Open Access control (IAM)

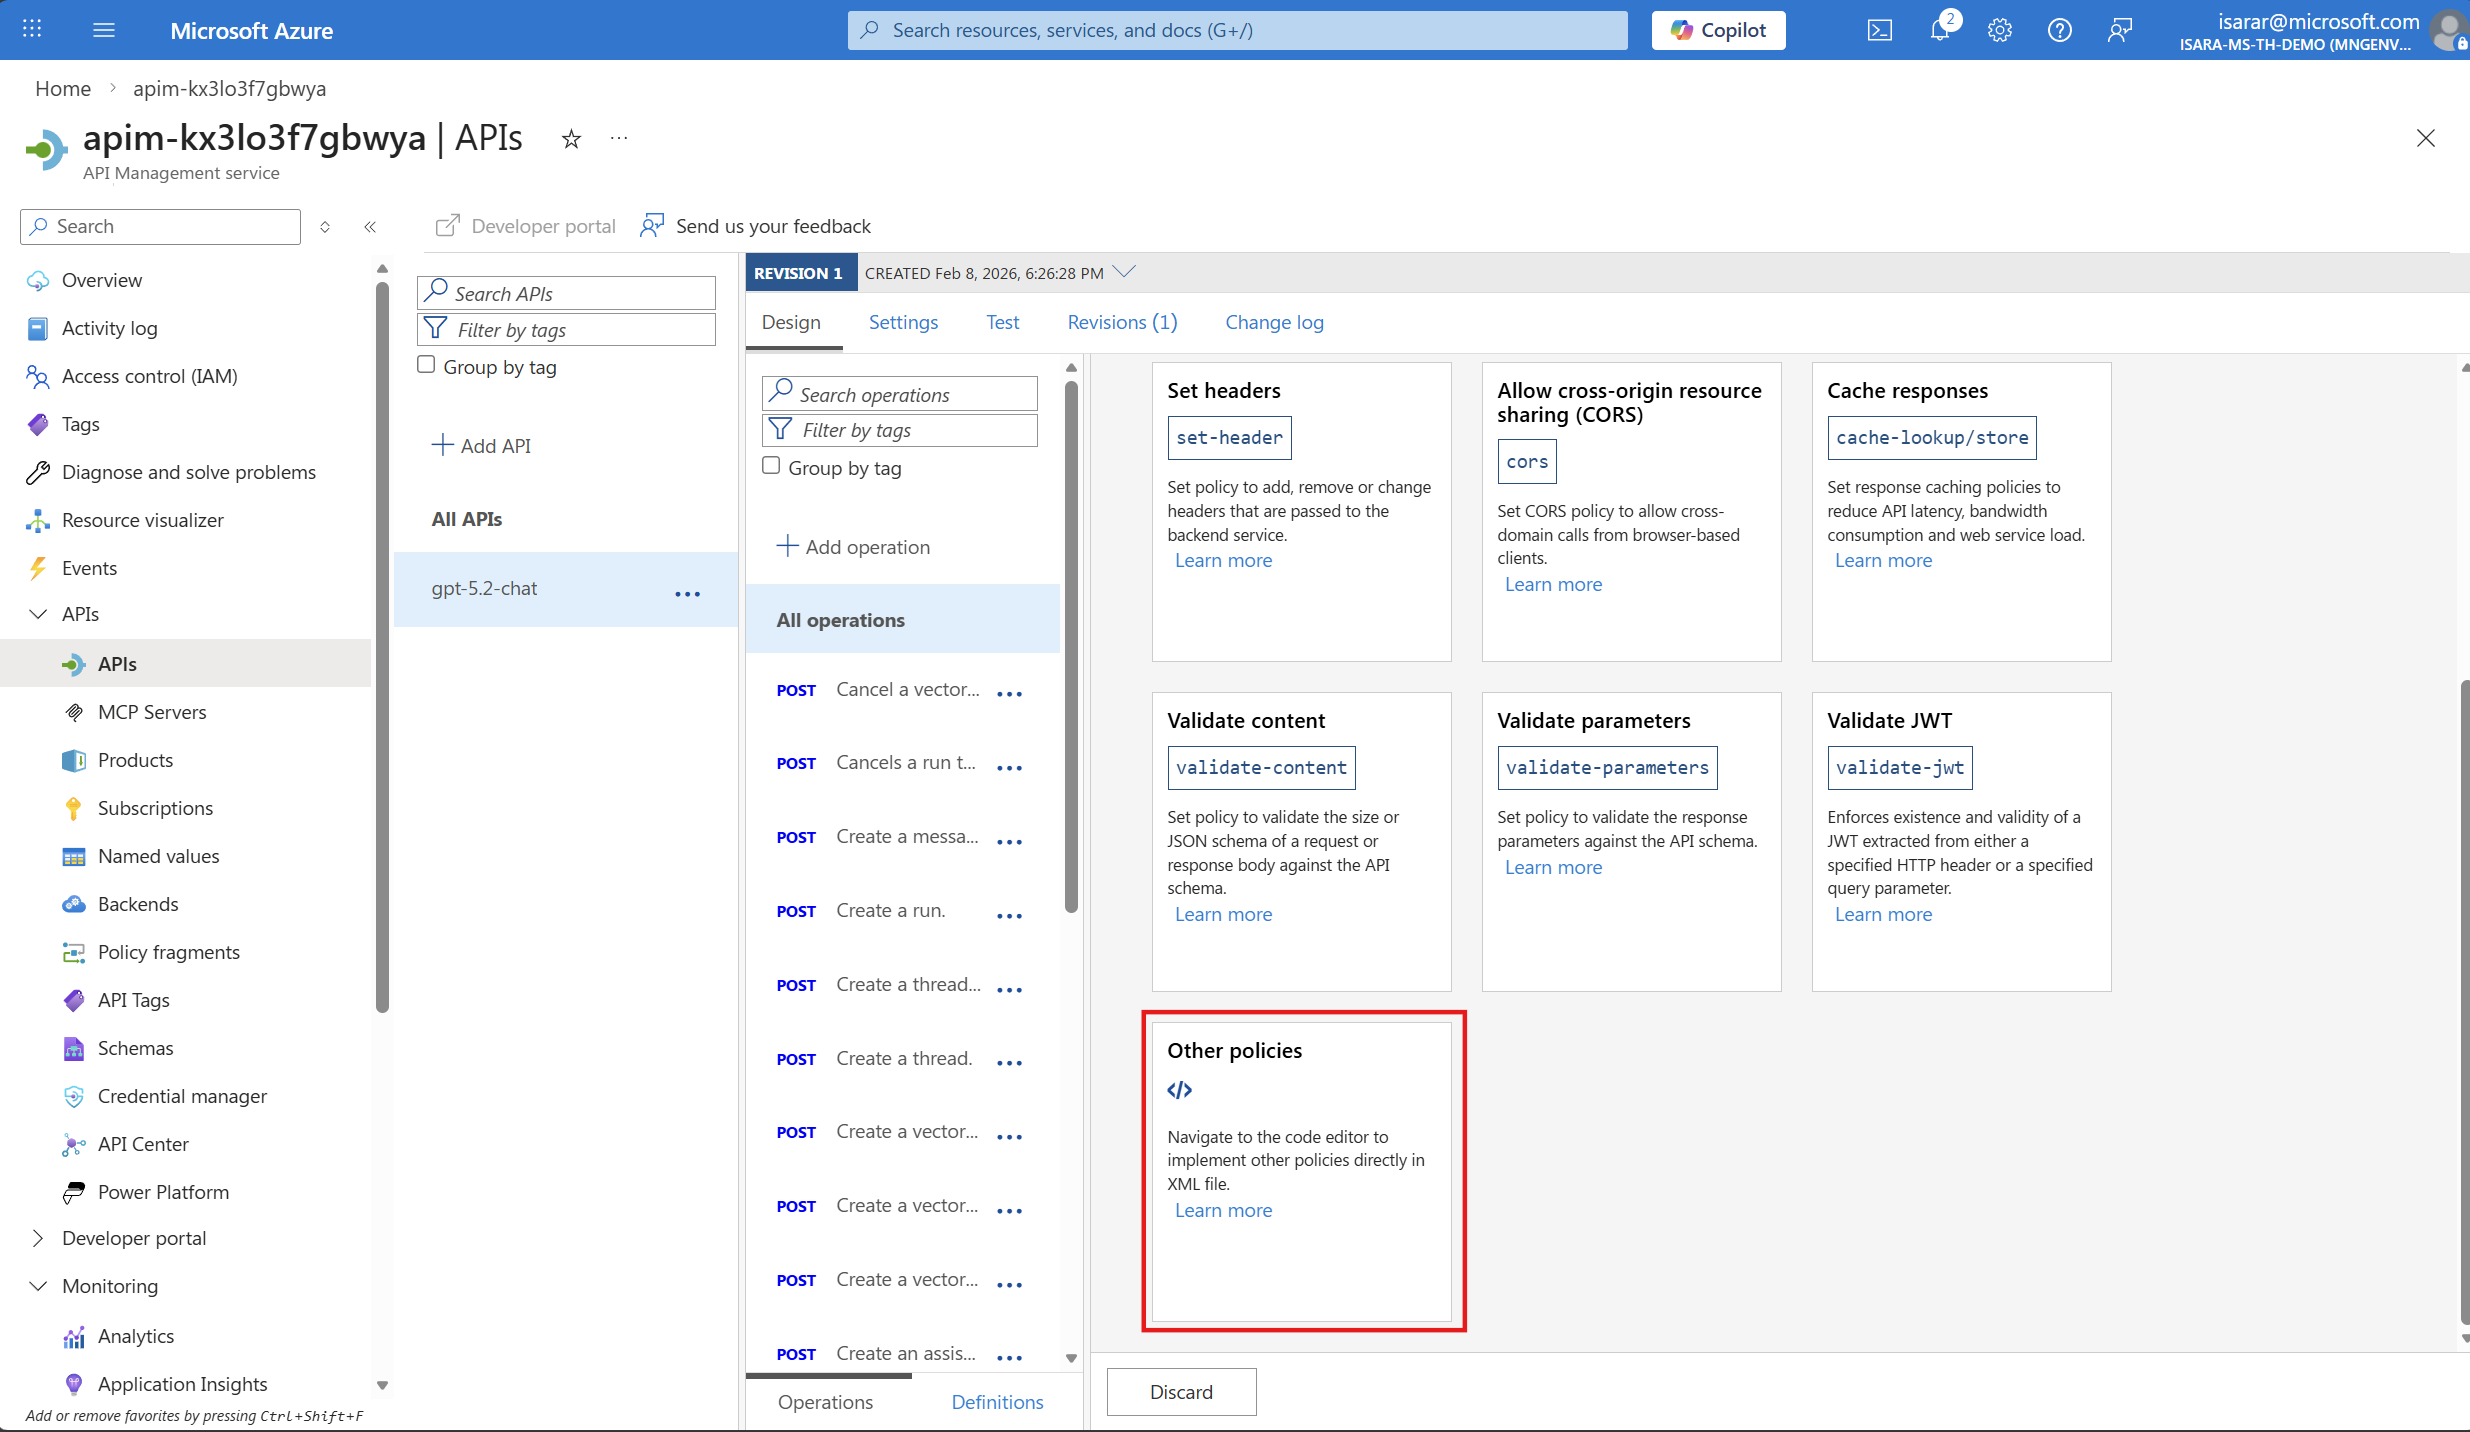tap(149, 376)
